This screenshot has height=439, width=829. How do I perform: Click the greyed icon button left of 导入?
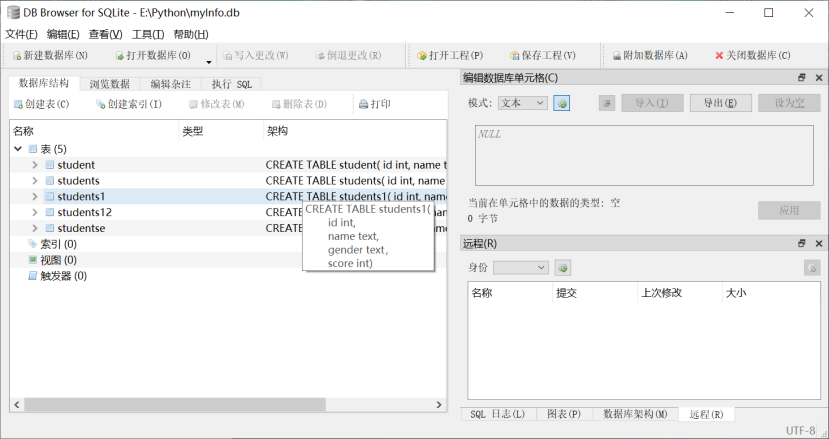click(607, 103)
